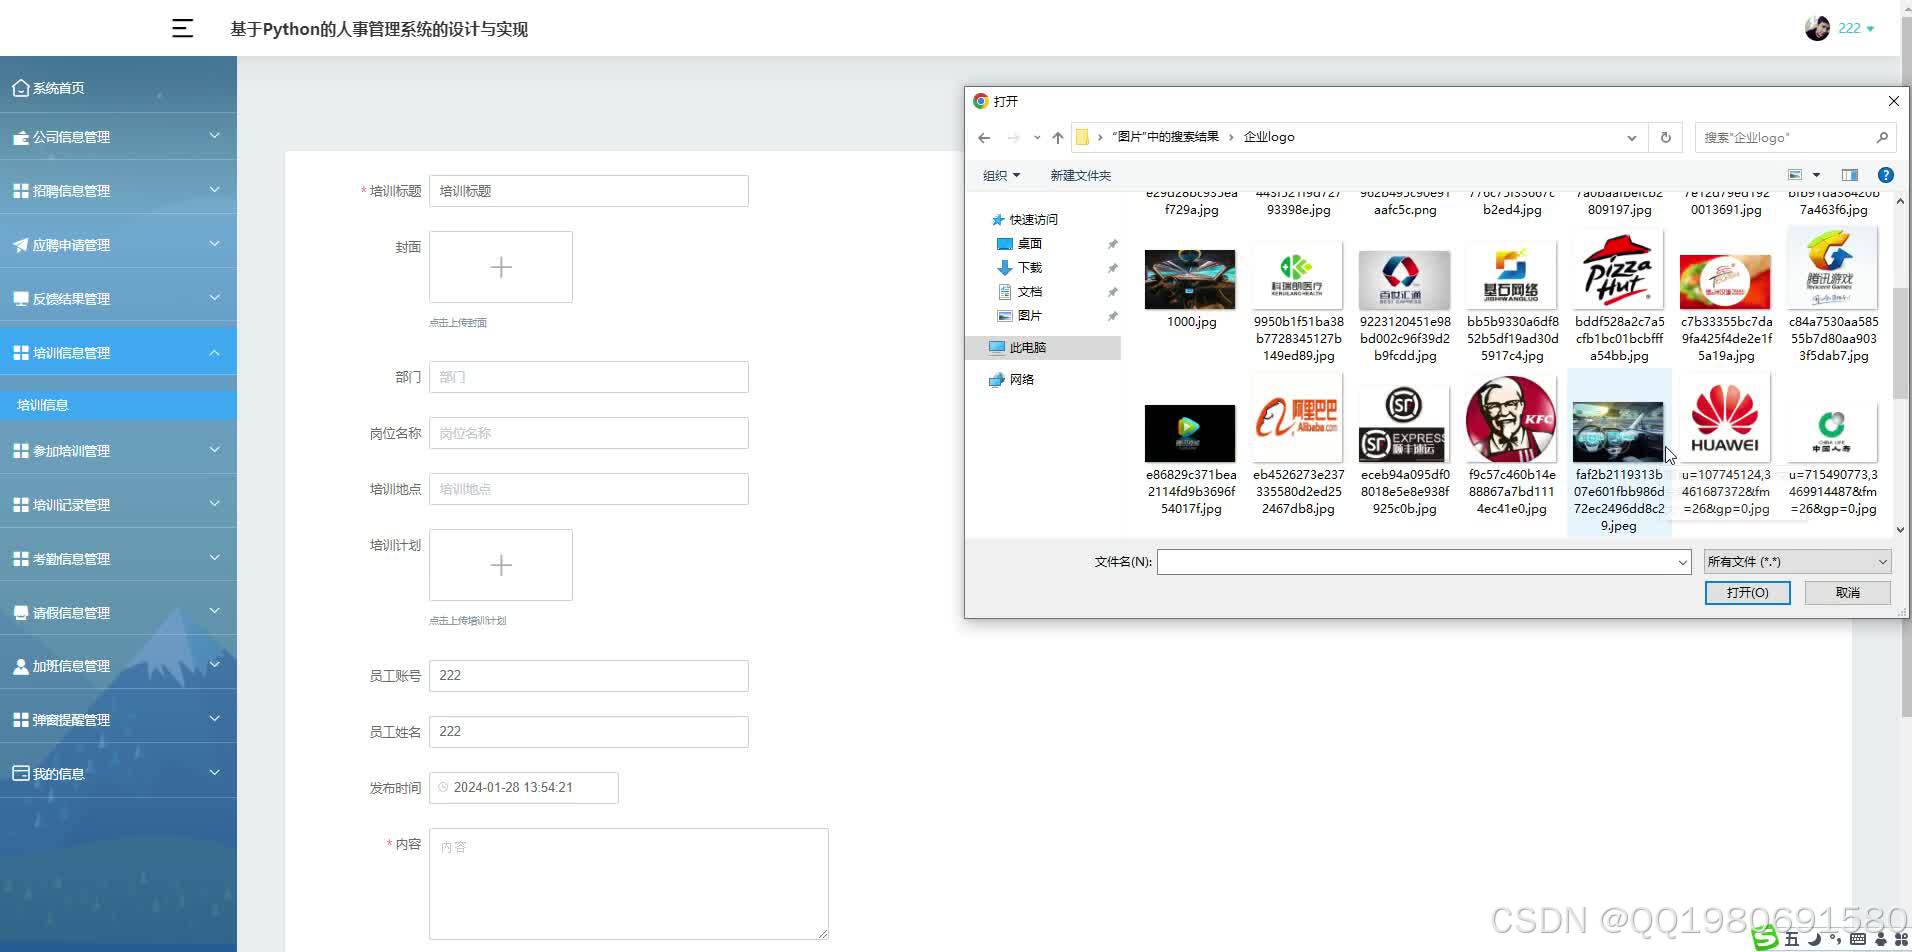Open 请假信息管理 sidebar menu
This screenshot has width=1912, height=952.
tap(118, 613)
